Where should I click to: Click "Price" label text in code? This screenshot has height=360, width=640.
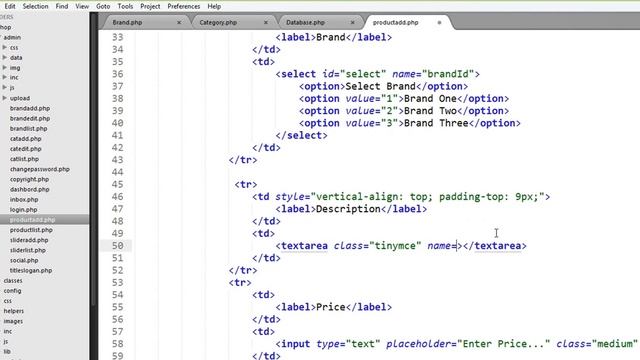tap(331, 307)
